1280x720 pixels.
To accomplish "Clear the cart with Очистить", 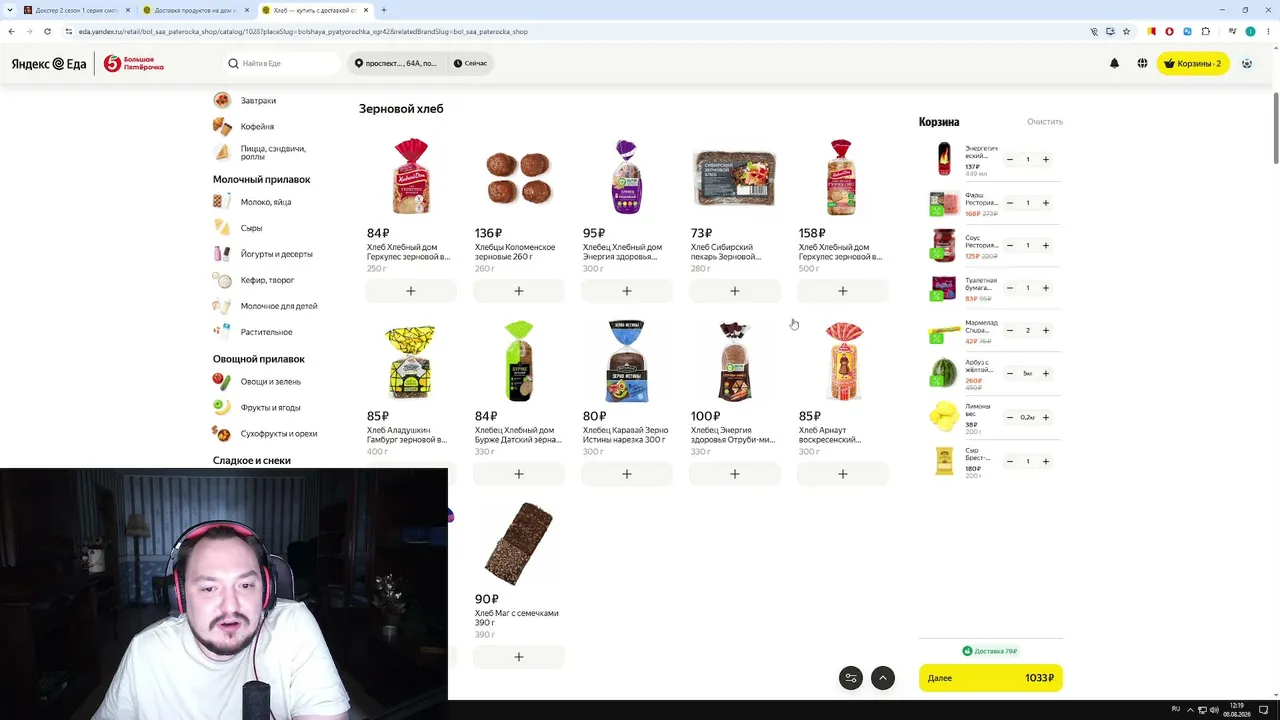I will click(x=1045, y=122).
